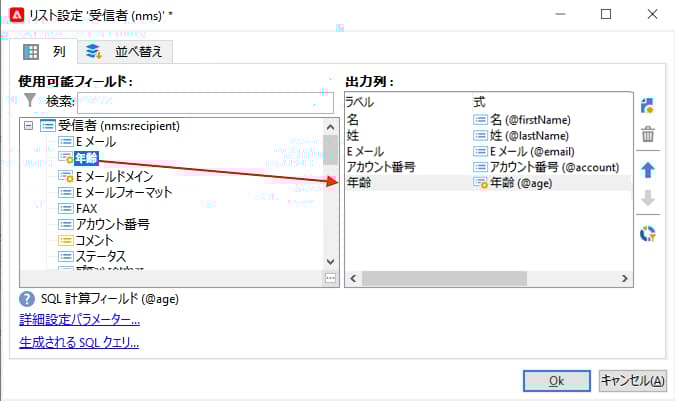675x401 pixels.
Task: Select the コメント field
Action: coord(95,240)
